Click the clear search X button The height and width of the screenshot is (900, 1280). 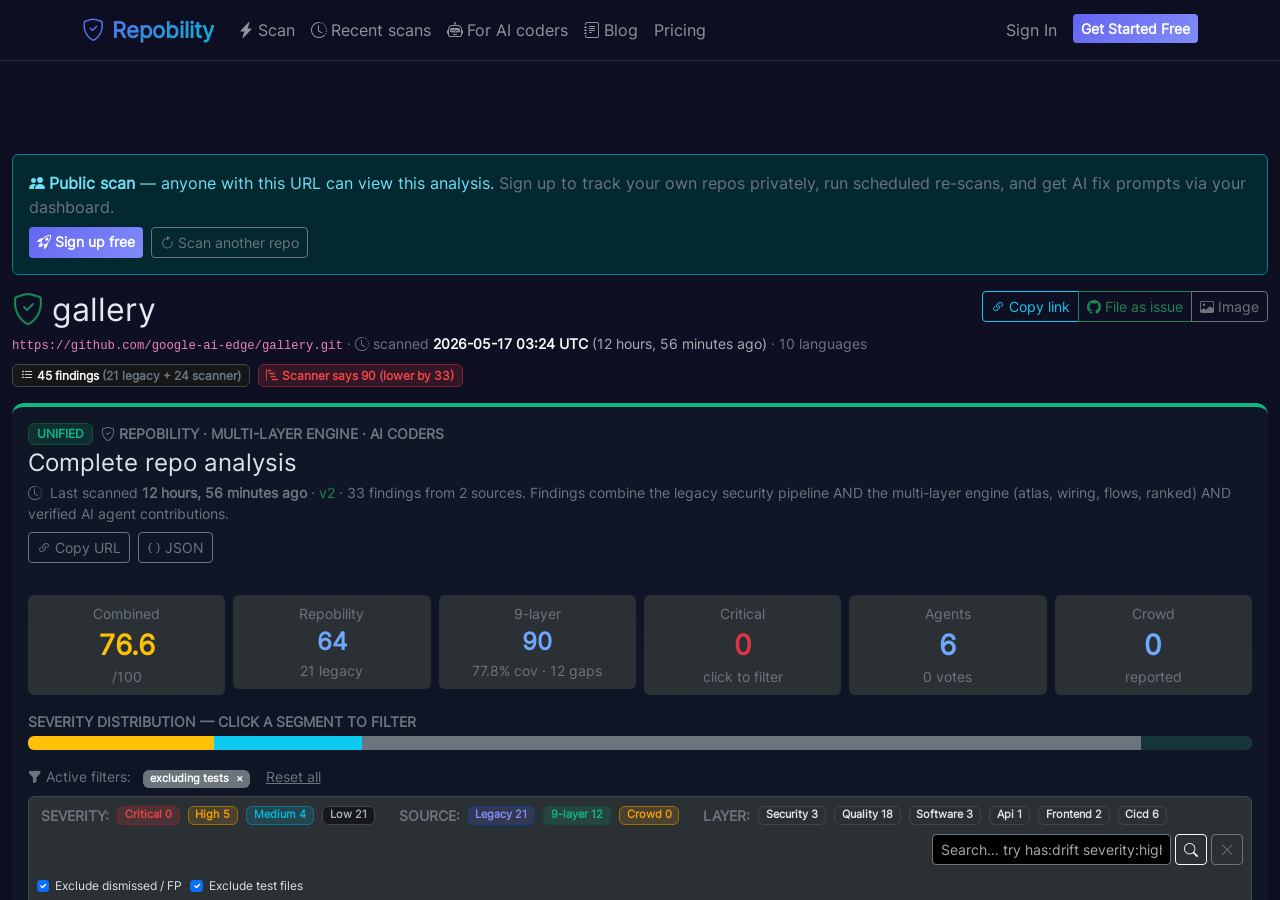pyautogui.click(x=1227, y=850)
